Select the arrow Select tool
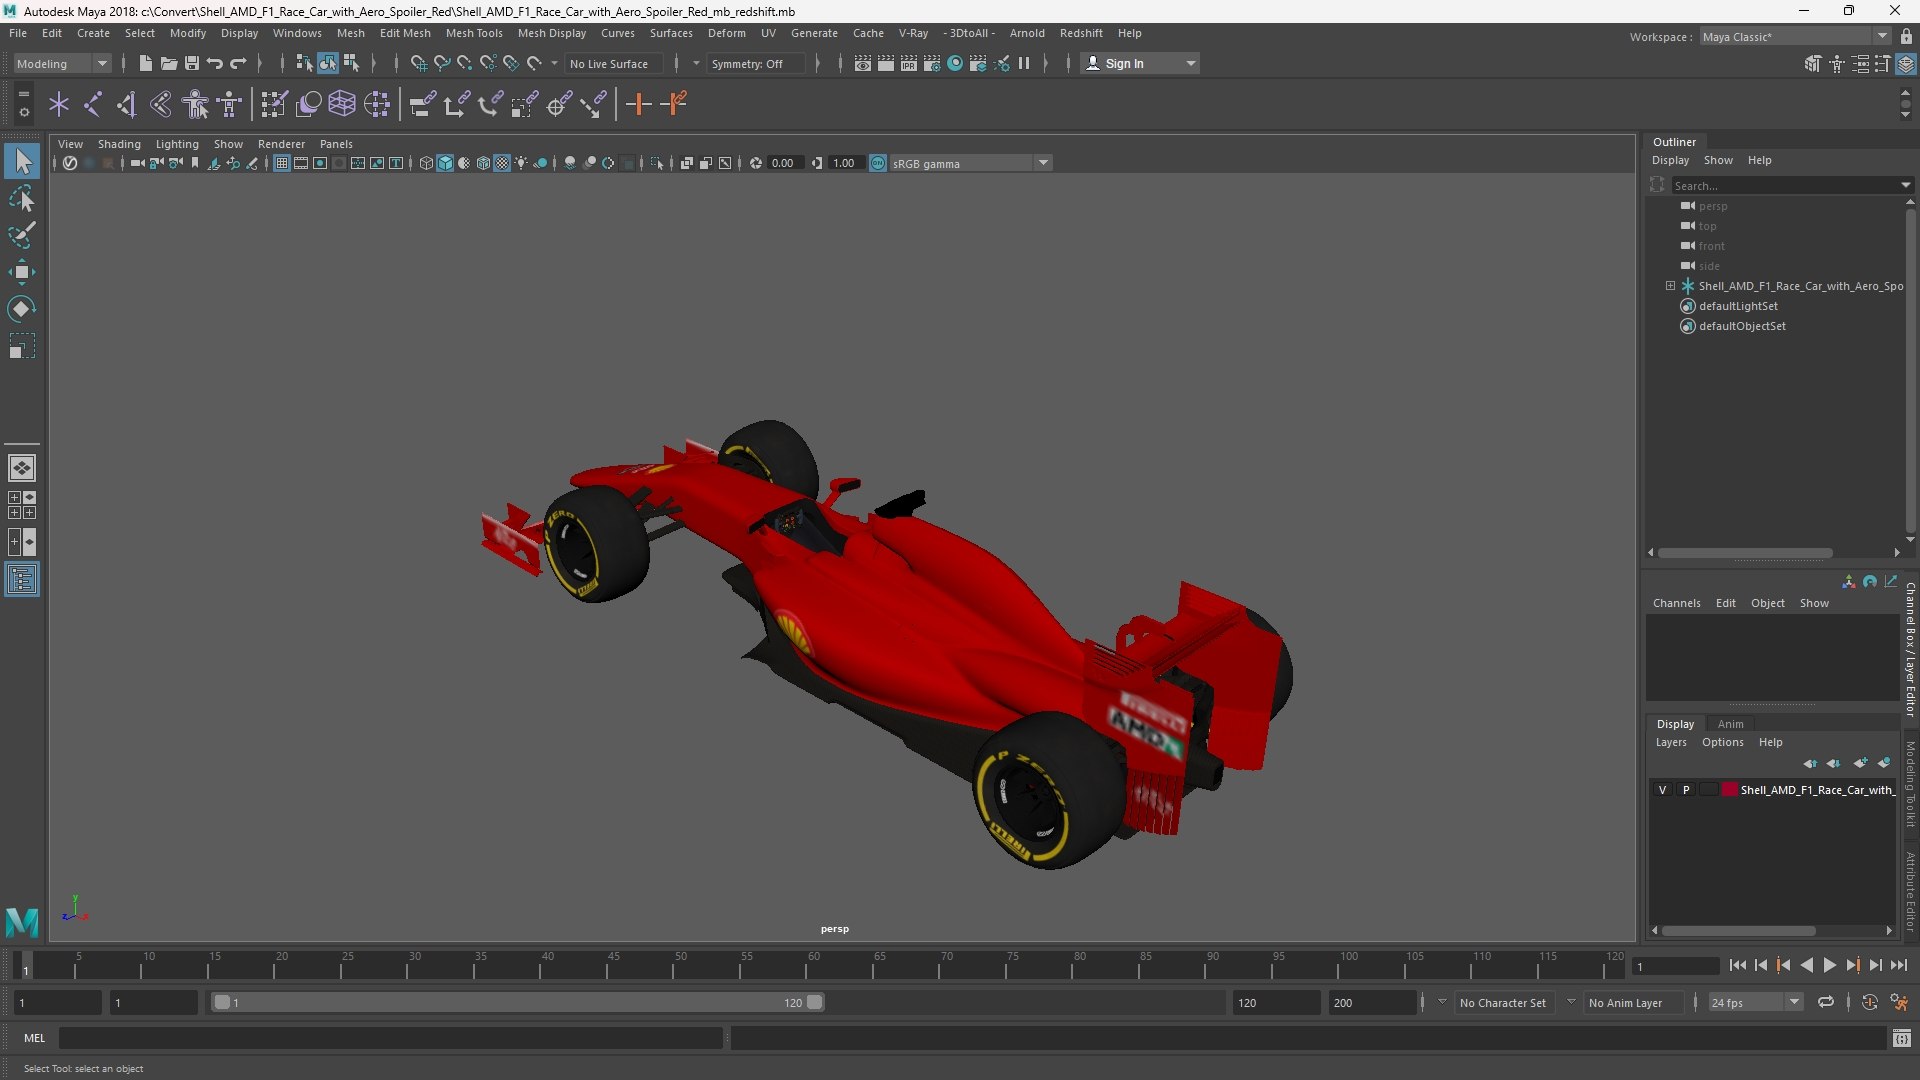Image resolution: width=1920 pixels, height=1080 pixels. tap(22, 161)
